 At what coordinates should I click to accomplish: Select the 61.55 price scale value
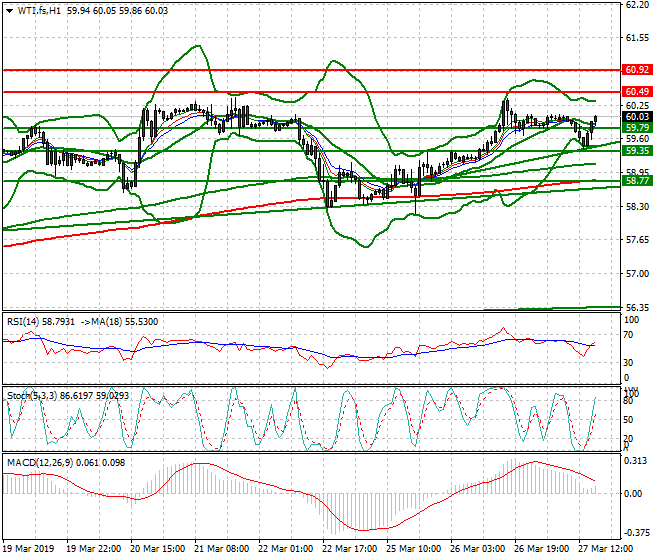637,38
